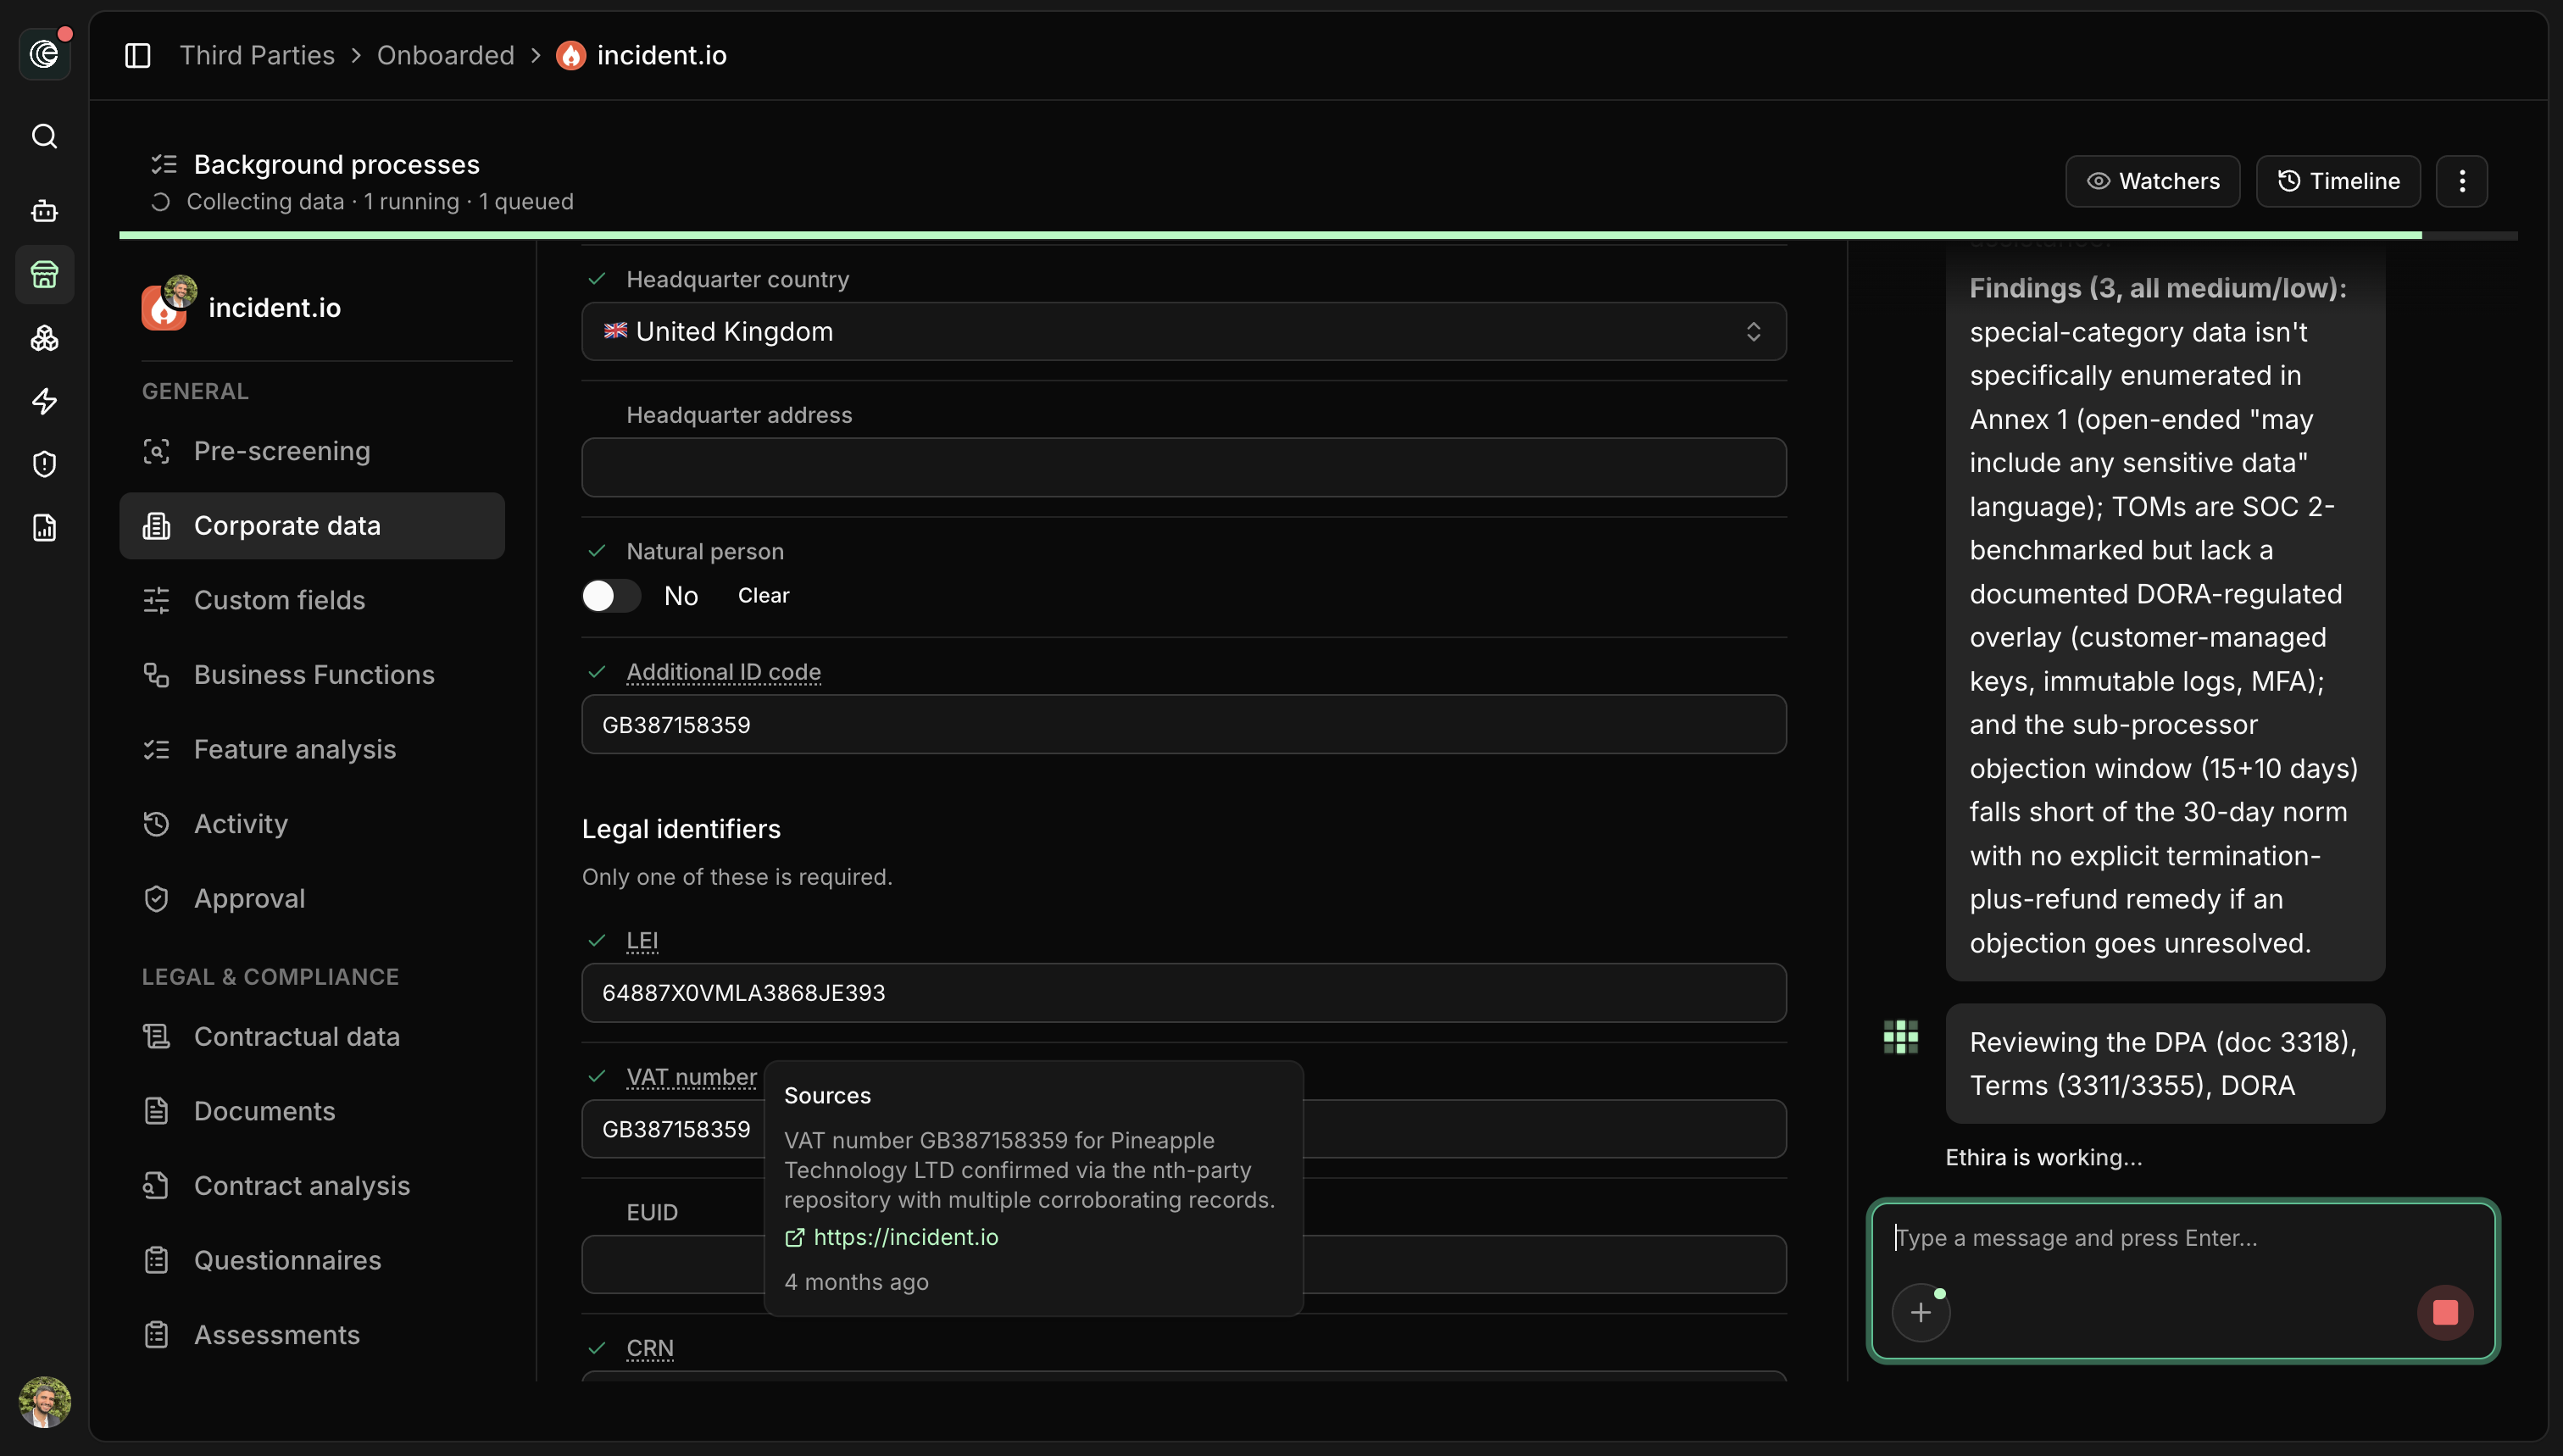The image size is (2563, 1456).
Task: Open the https://incident.io source link
Action: [905, 1237]
